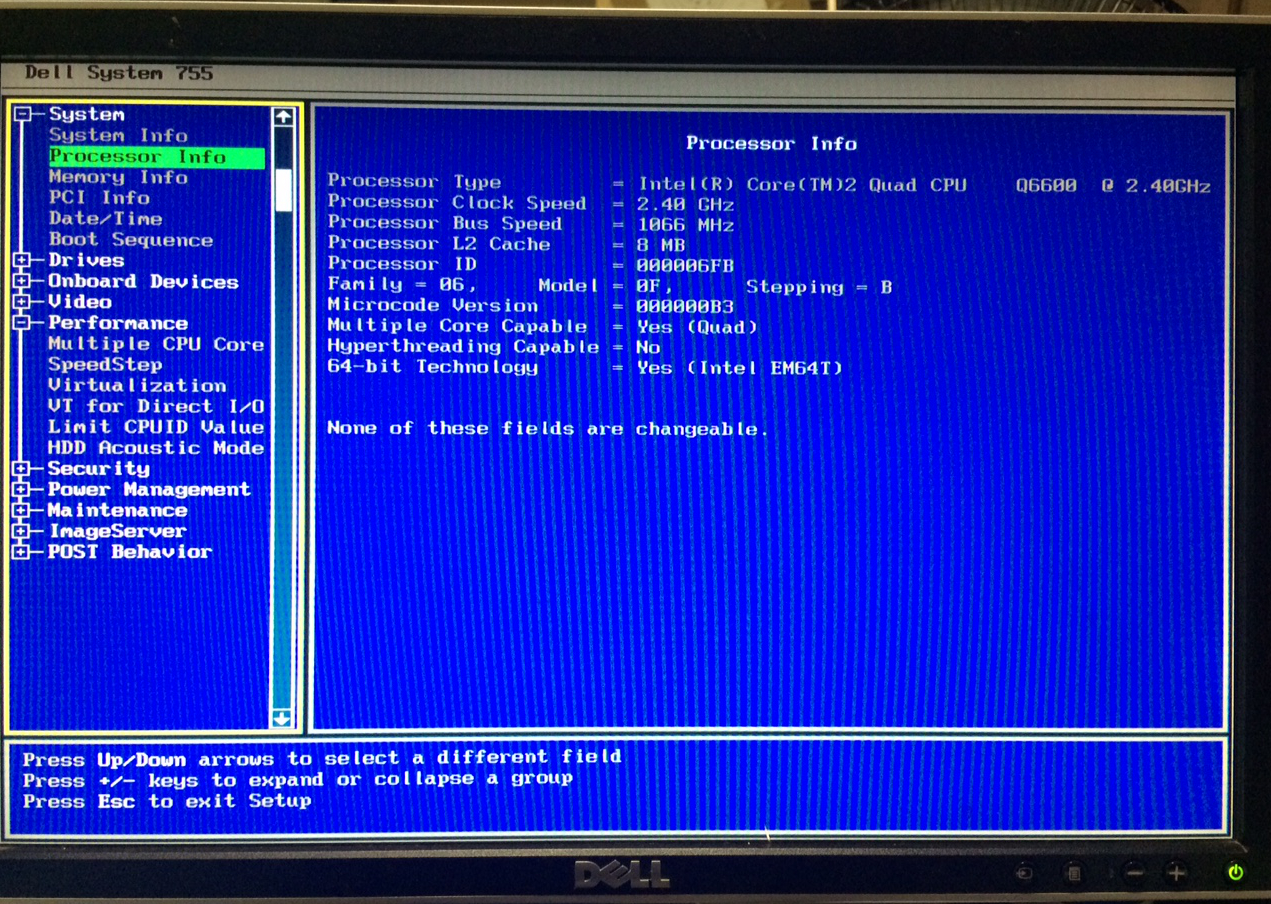Screen dimensions: 1271x904
Task: Open PCI Info entry
Action: [99, 198]
